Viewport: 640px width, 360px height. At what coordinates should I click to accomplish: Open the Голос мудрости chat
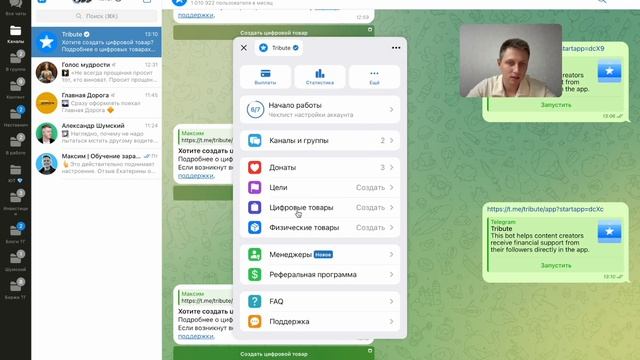coord(97,72)
